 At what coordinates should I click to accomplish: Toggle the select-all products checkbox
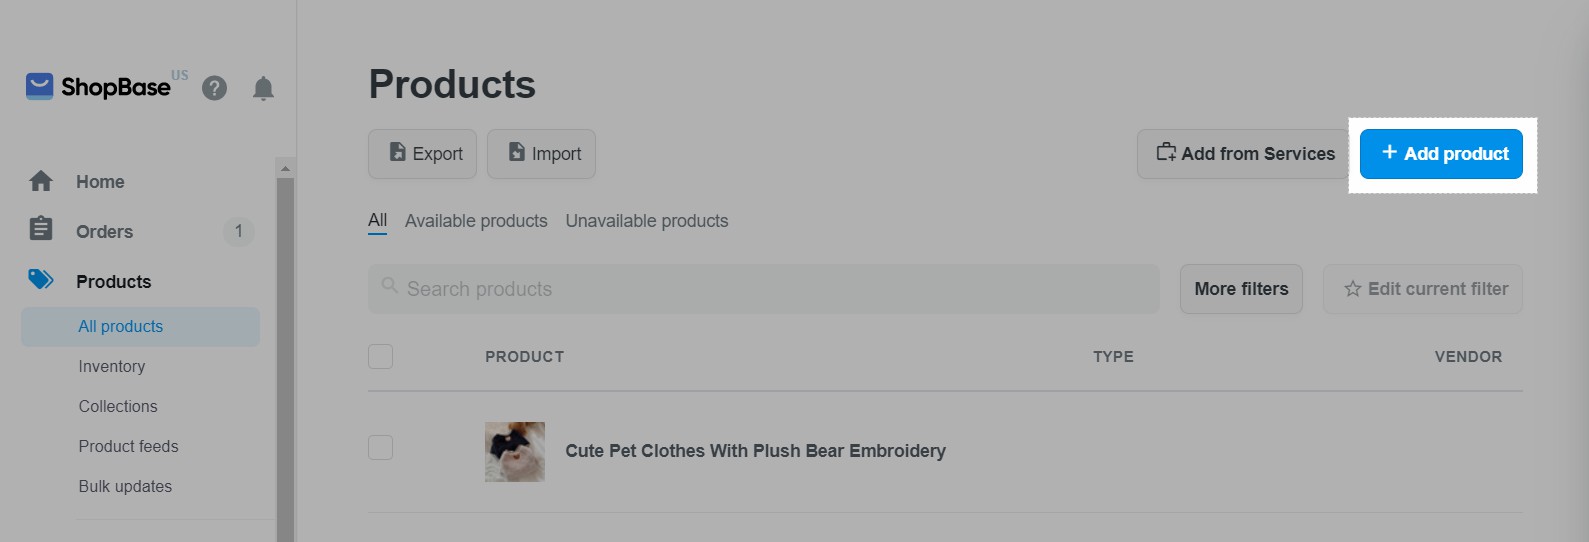(x=381, y=356)
